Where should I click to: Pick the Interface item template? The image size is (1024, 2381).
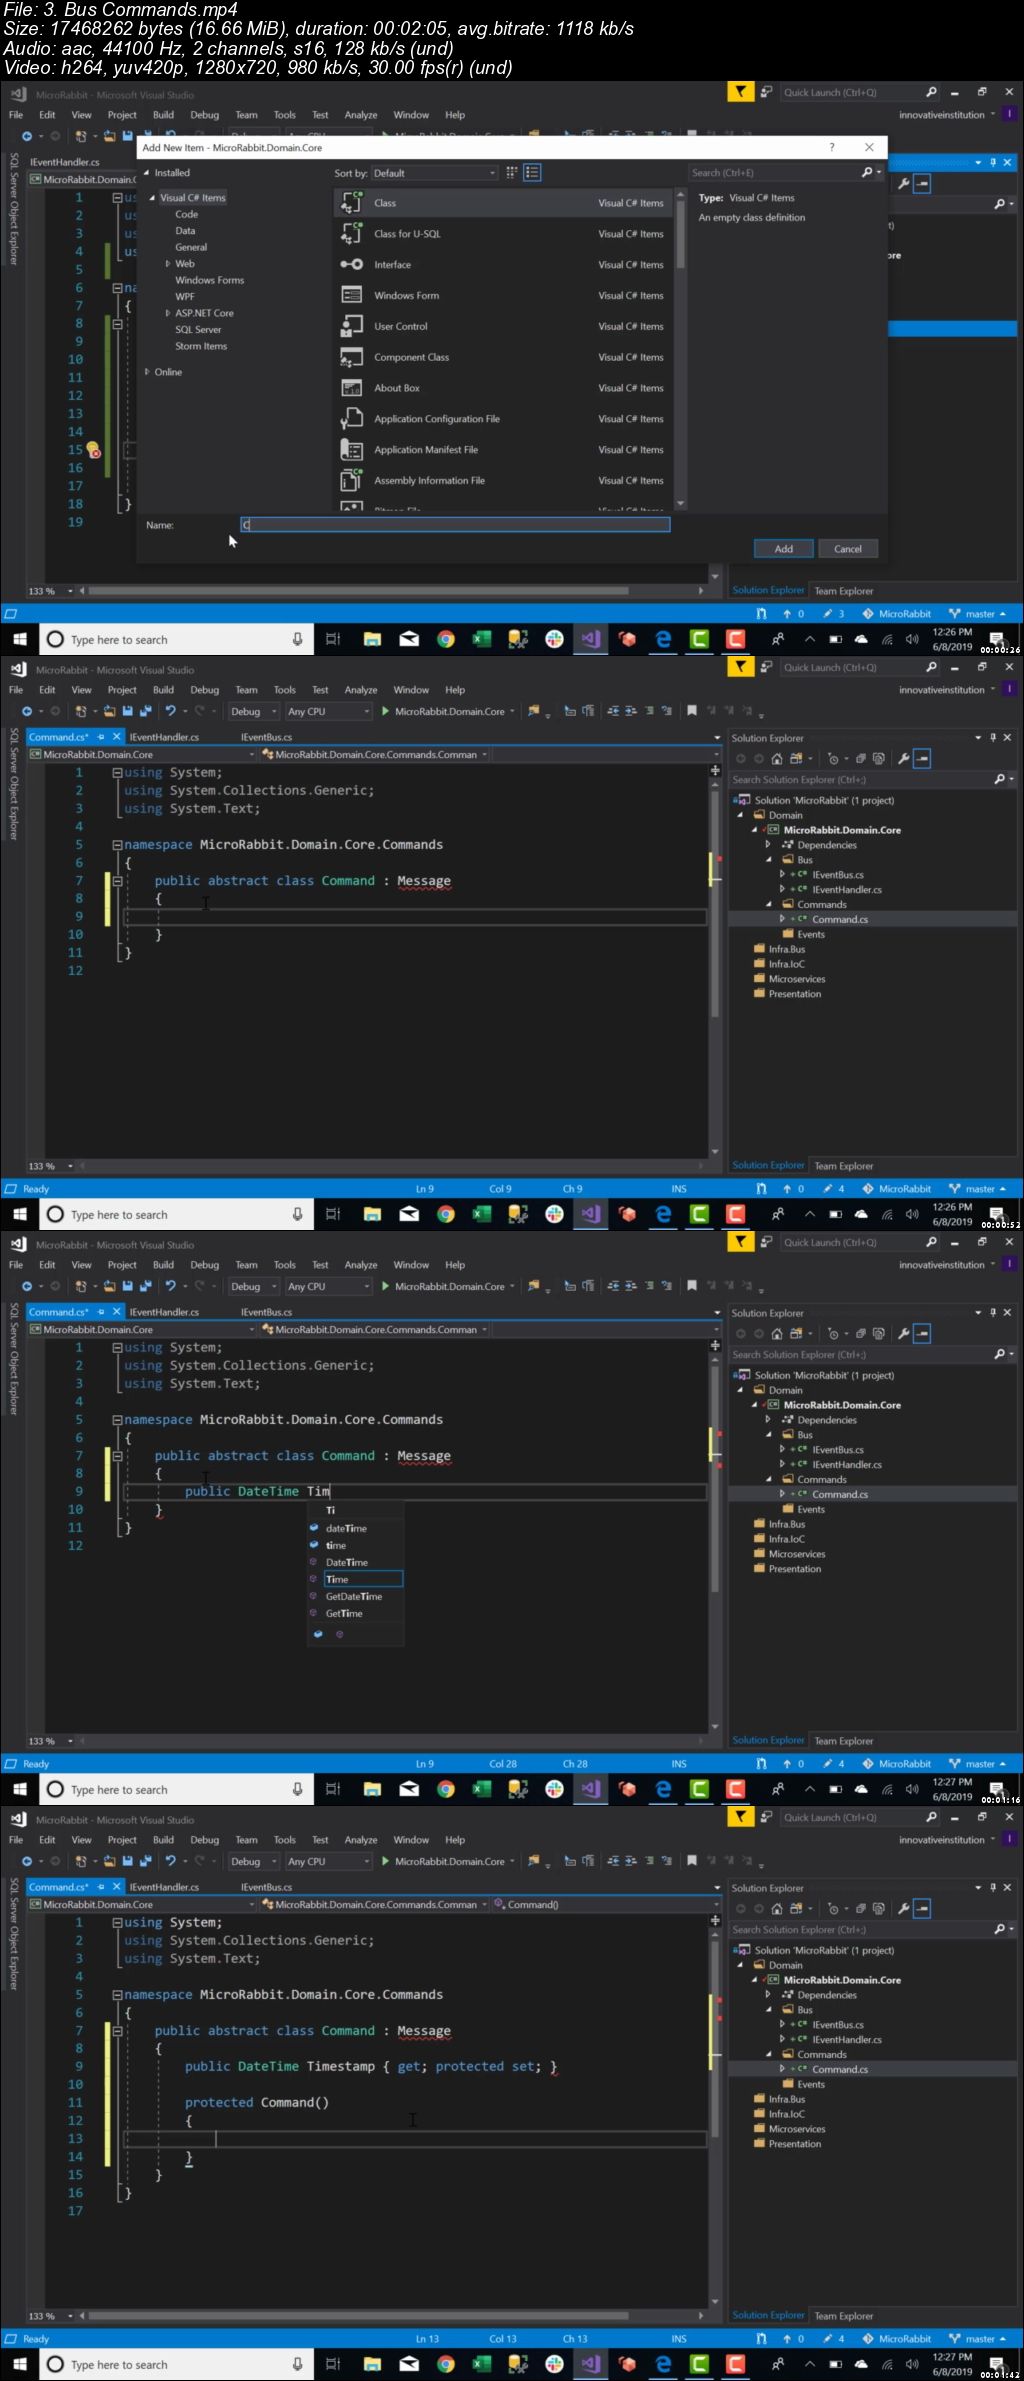coord(505,265)
